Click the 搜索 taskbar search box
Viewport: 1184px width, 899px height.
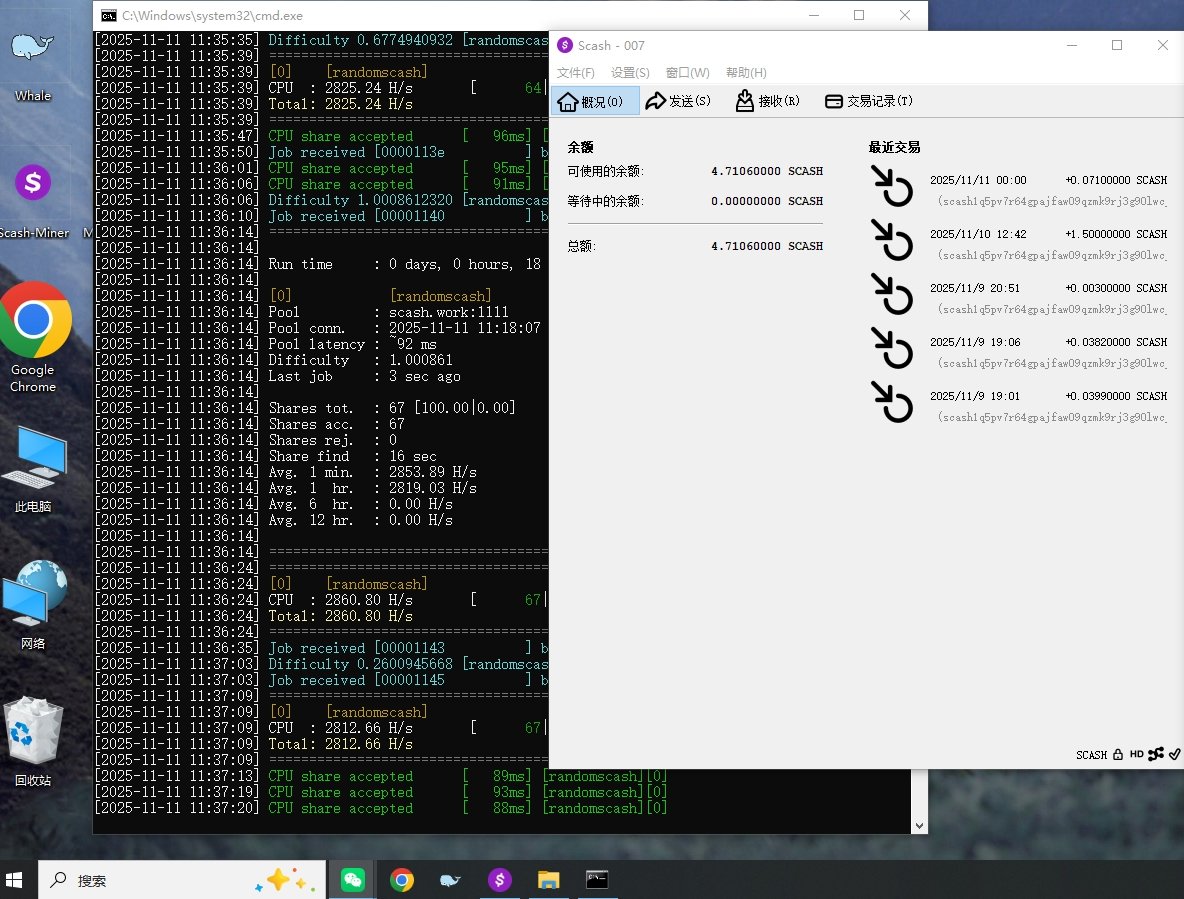point(182,880)
